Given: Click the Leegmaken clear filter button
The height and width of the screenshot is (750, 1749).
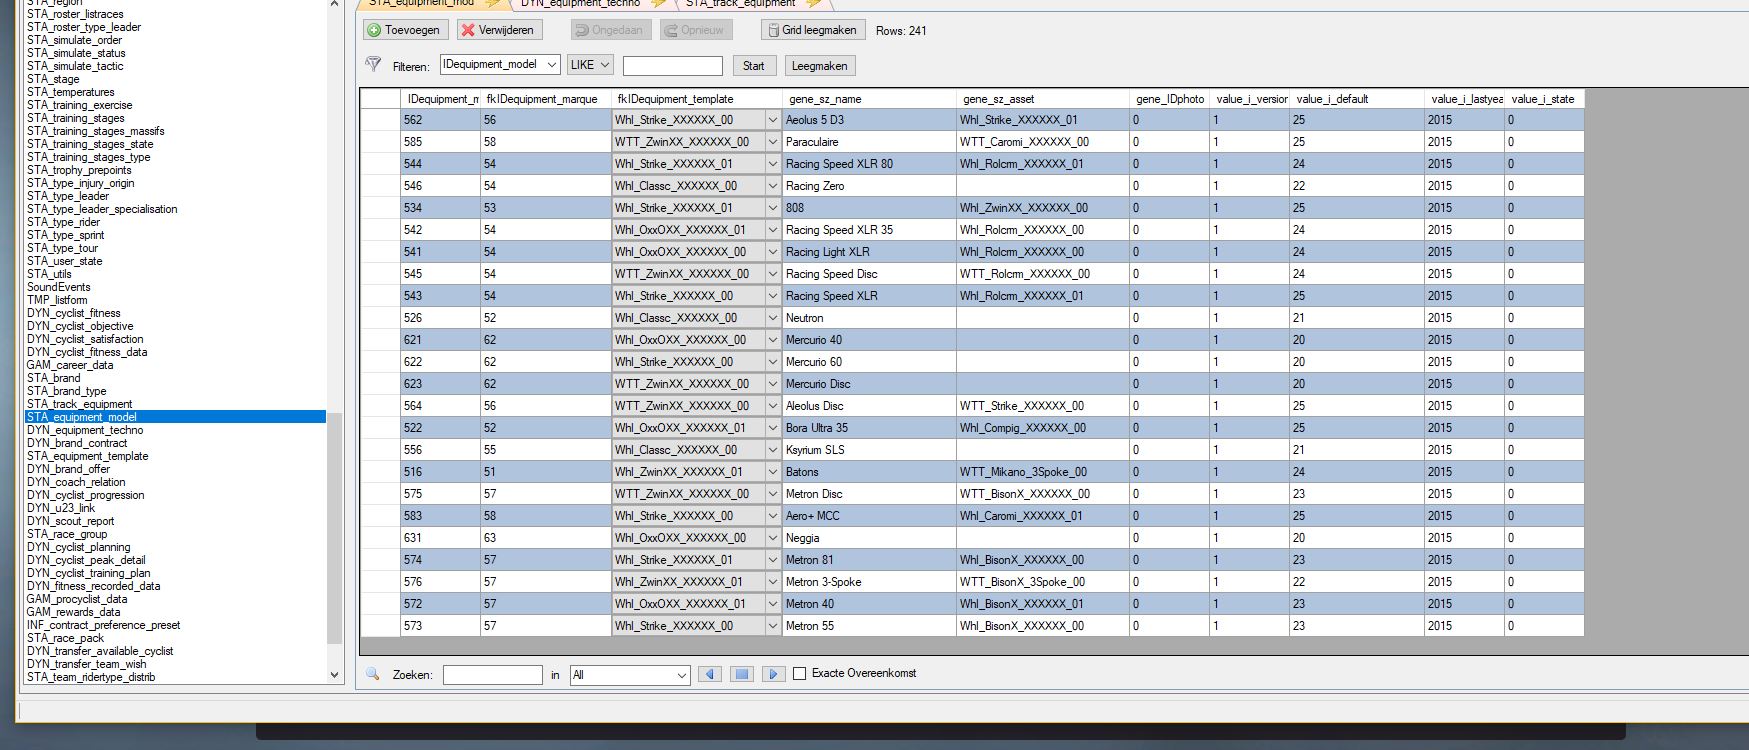Looking at the screenshot, I should point(819,66).
